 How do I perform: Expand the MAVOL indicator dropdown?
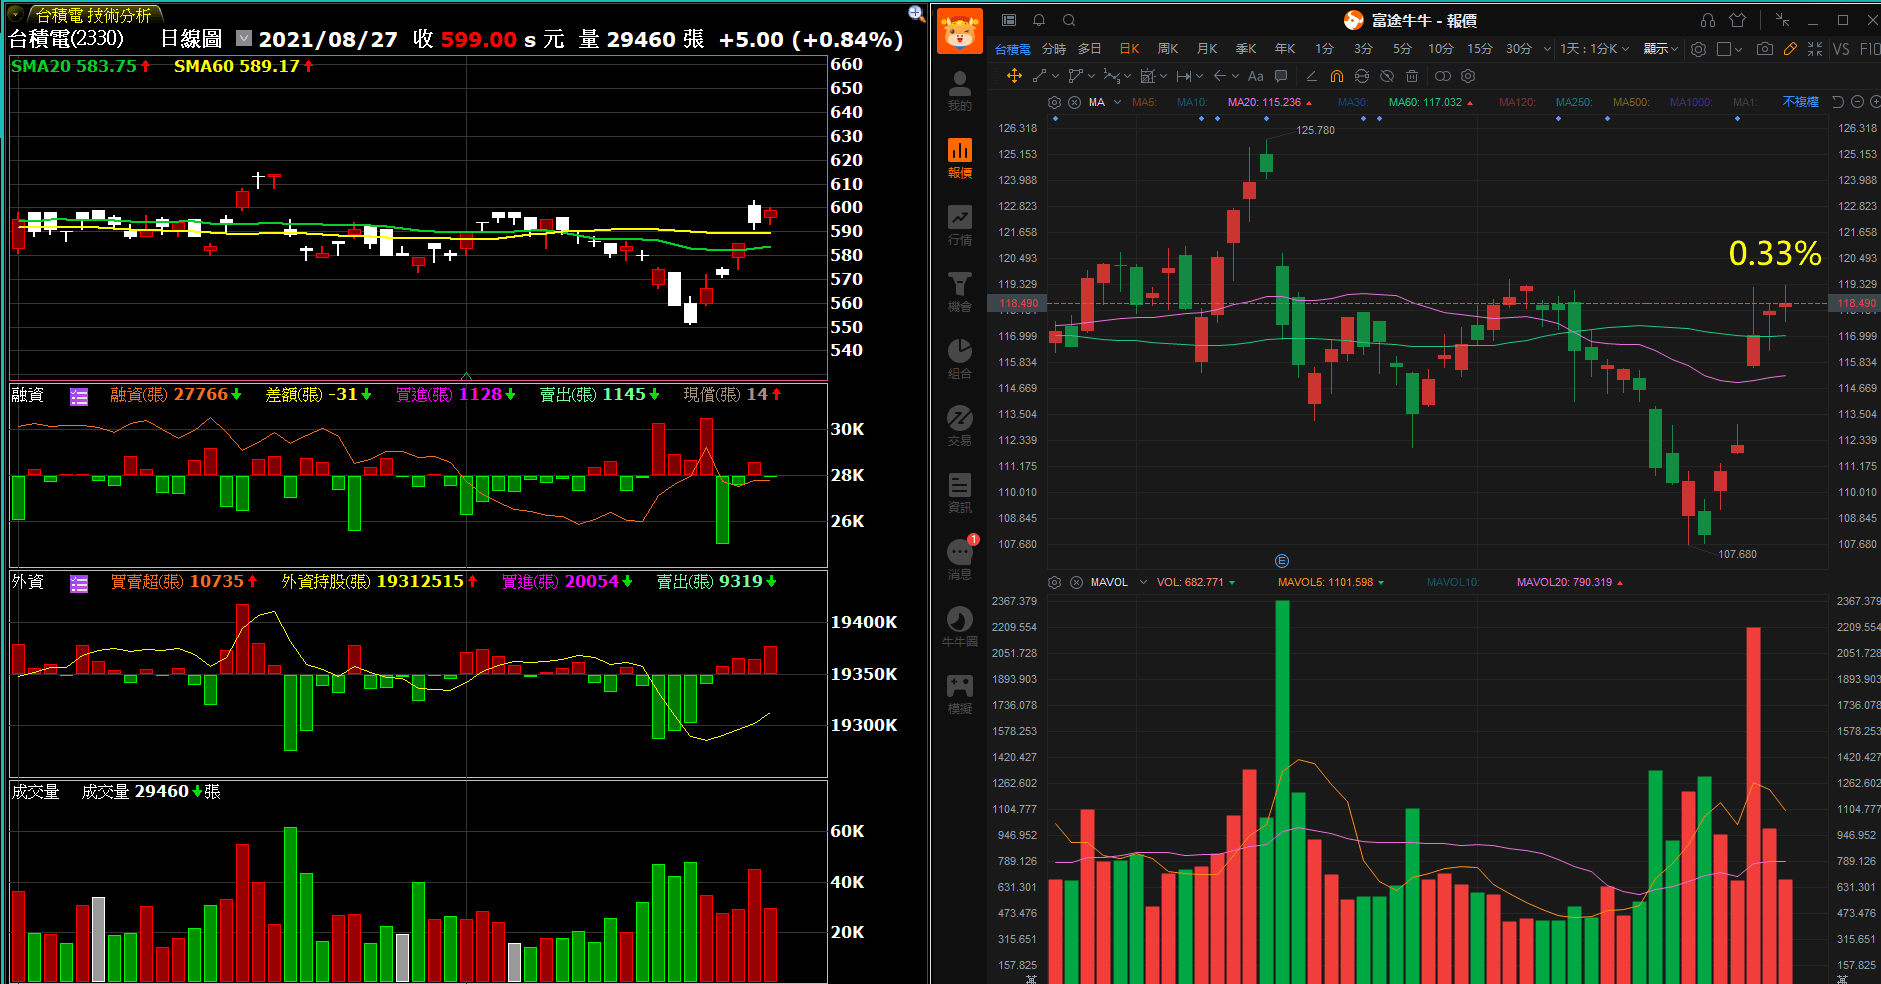pos(1143,582)
